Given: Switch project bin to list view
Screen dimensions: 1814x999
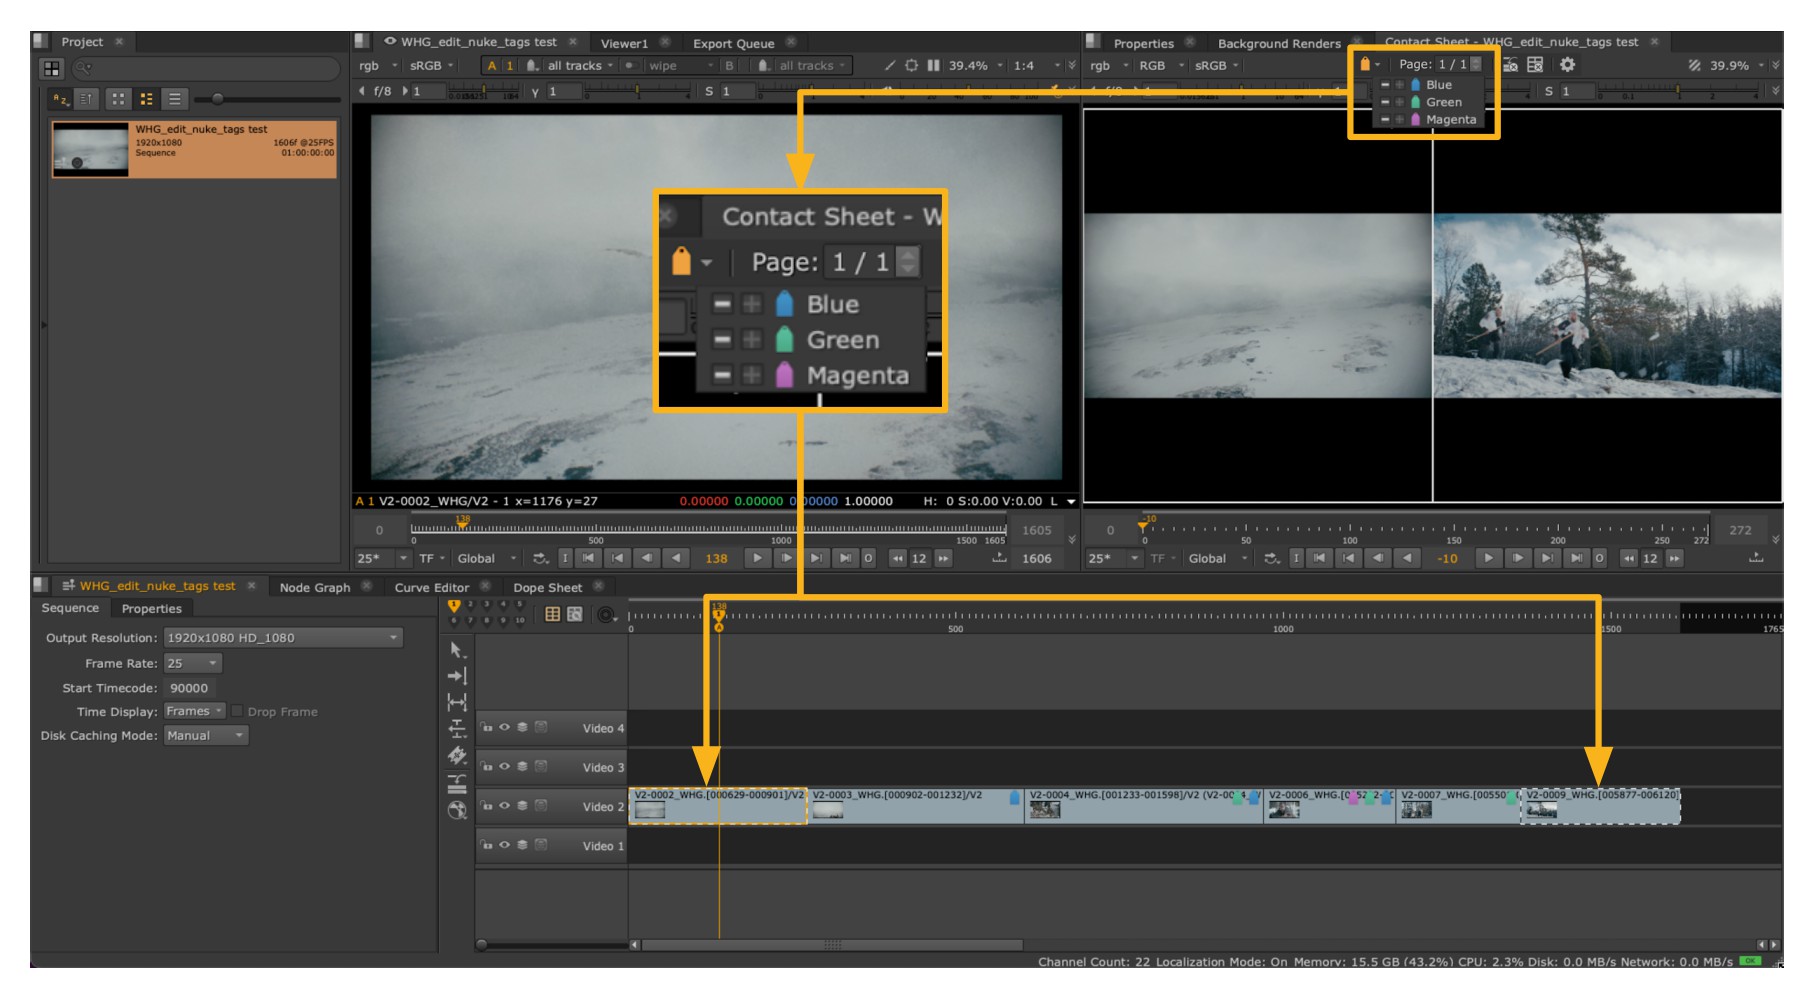Looking at the screenshot, I should pyautogui.click(x=175, y=99).
